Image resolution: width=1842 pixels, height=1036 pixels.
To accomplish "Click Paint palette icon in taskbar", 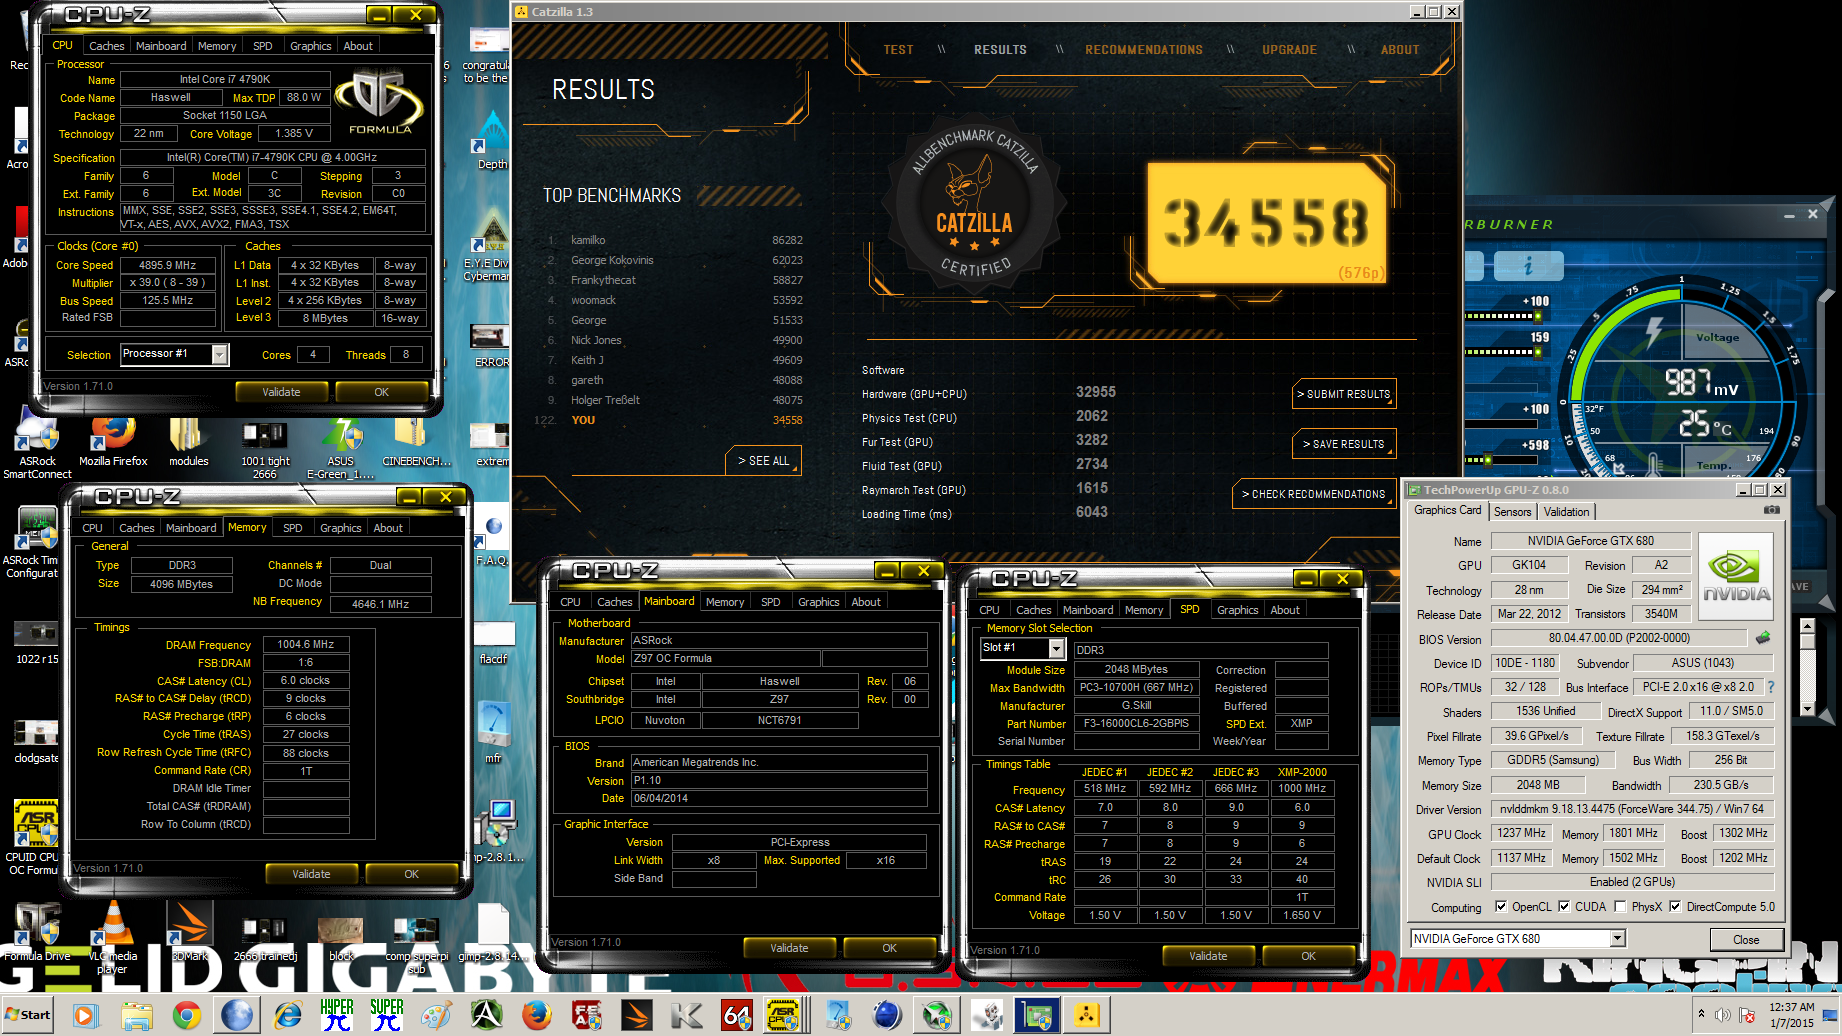I will click(437, 1016).
